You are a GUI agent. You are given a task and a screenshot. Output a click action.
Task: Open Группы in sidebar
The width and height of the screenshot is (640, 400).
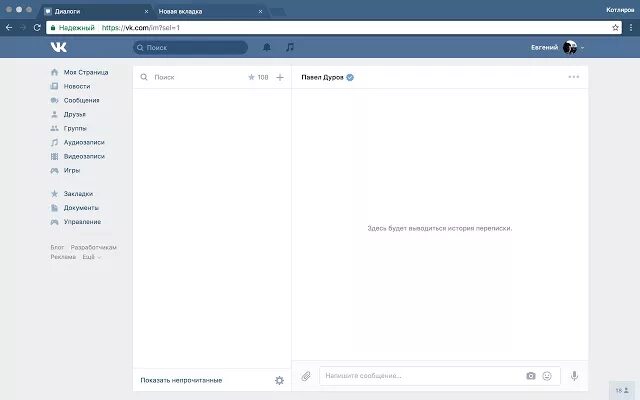75,128
